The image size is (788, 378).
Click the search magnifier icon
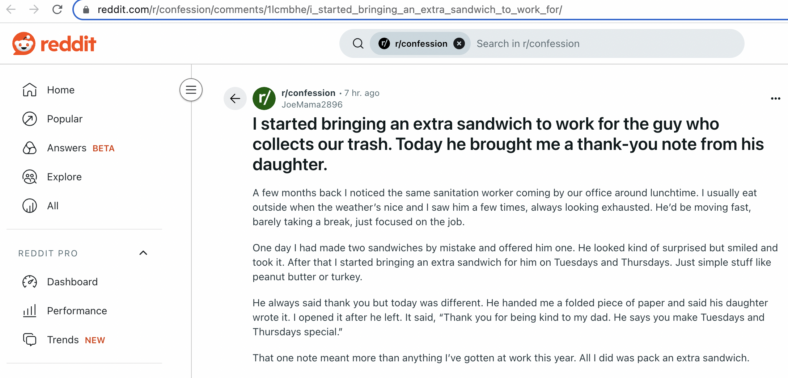click(x=358, y=44)
